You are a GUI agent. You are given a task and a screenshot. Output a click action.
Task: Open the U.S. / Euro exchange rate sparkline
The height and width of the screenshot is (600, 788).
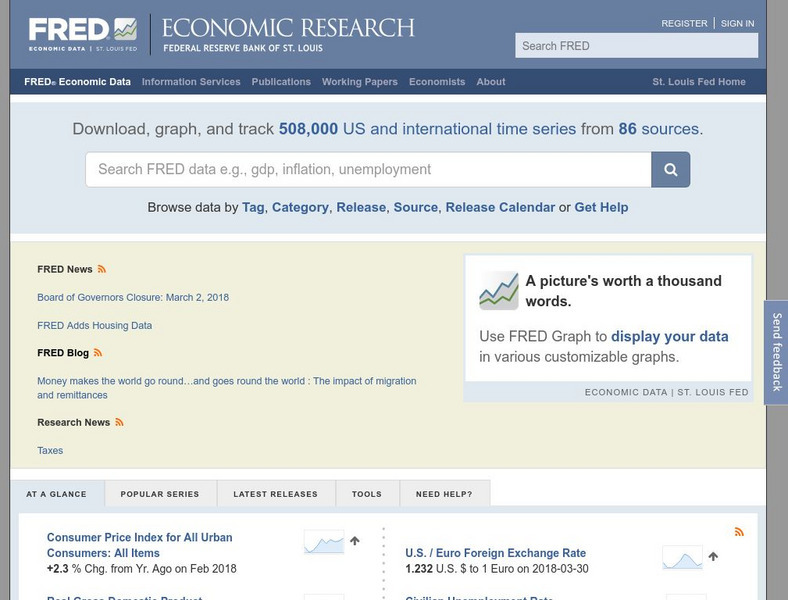682,557
